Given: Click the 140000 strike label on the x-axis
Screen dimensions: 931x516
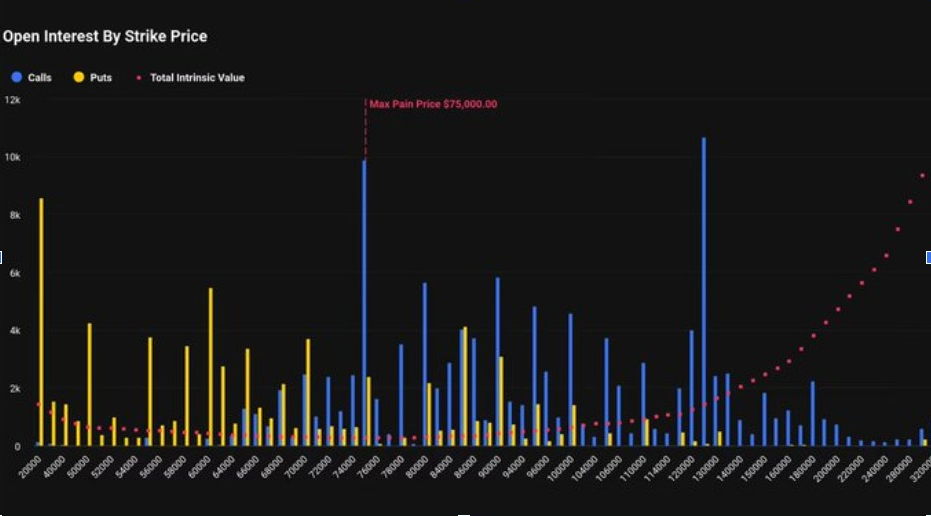Looking at the screenshot, I should tap(730, 468).
